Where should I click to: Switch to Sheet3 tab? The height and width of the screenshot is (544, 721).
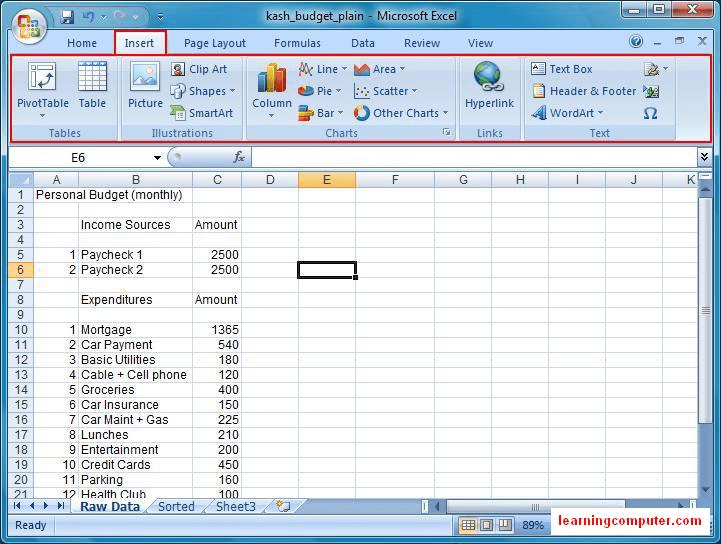235,507
